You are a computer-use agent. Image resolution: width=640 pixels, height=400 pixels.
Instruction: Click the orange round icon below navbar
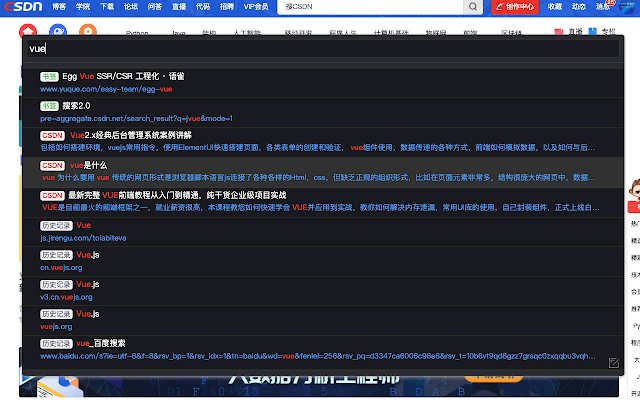[88, 31]
